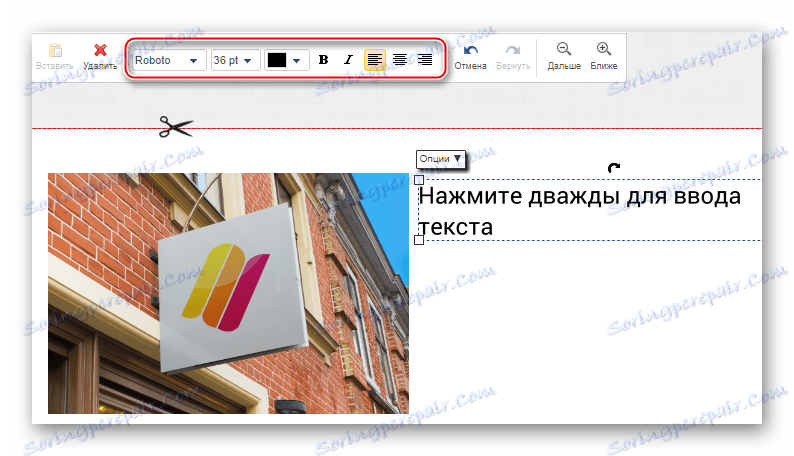Viewport: 794px width, 456px height.
Task: Expand the text color dropdown arrow
Action: coord(297,61)
